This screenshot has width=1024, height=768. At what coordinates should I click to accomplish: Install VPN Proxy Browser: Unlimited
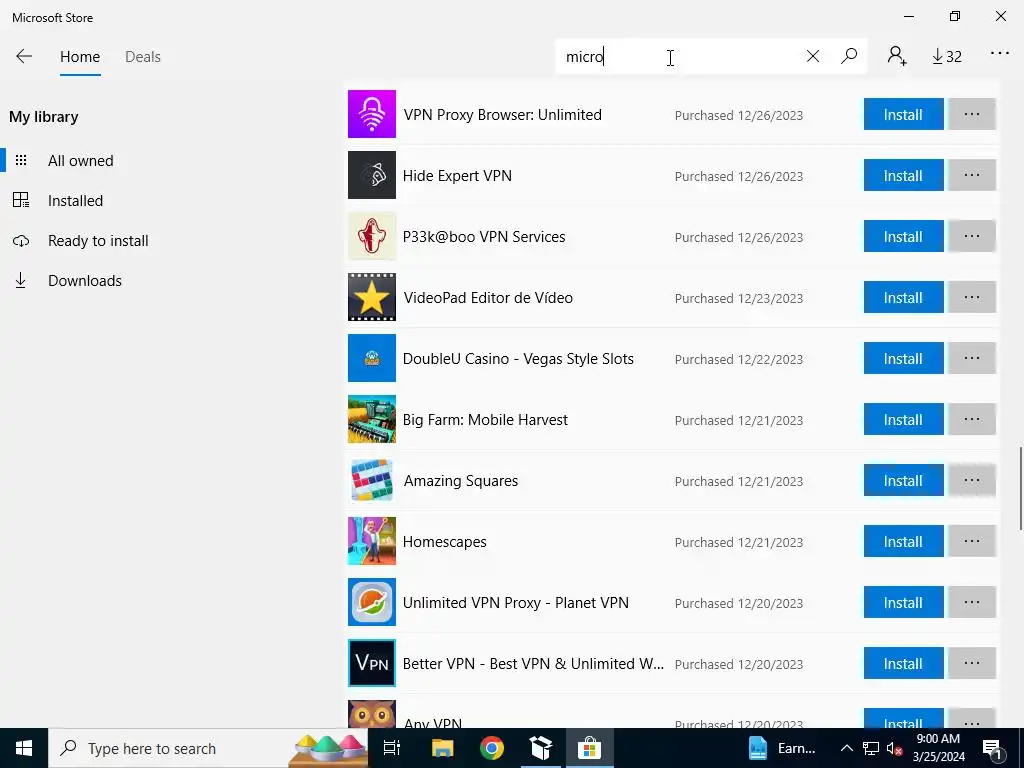903,114
